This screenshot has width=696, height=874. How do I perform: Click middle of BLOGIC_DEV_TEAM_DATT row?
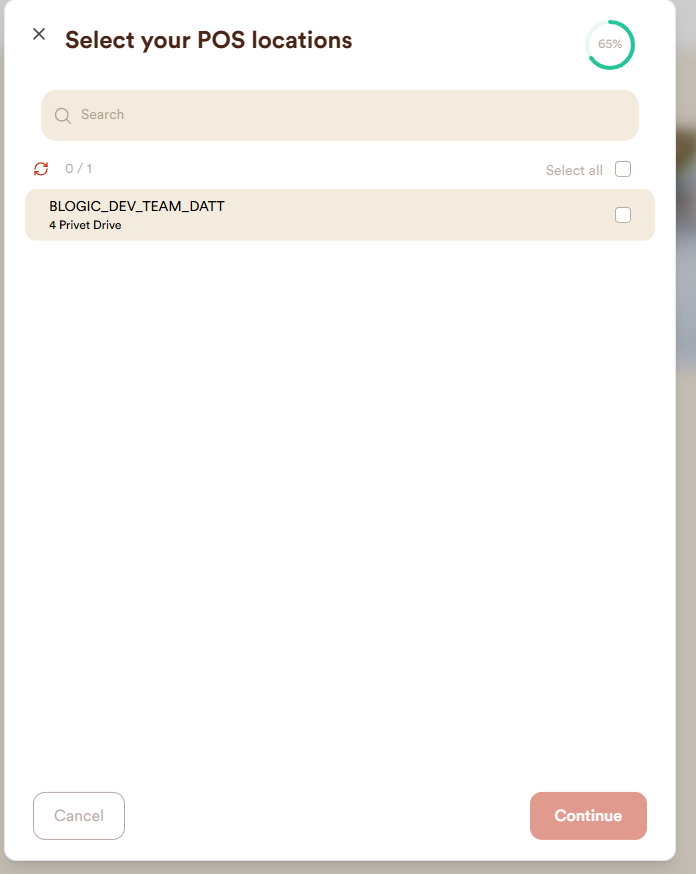tap(339, 215)
